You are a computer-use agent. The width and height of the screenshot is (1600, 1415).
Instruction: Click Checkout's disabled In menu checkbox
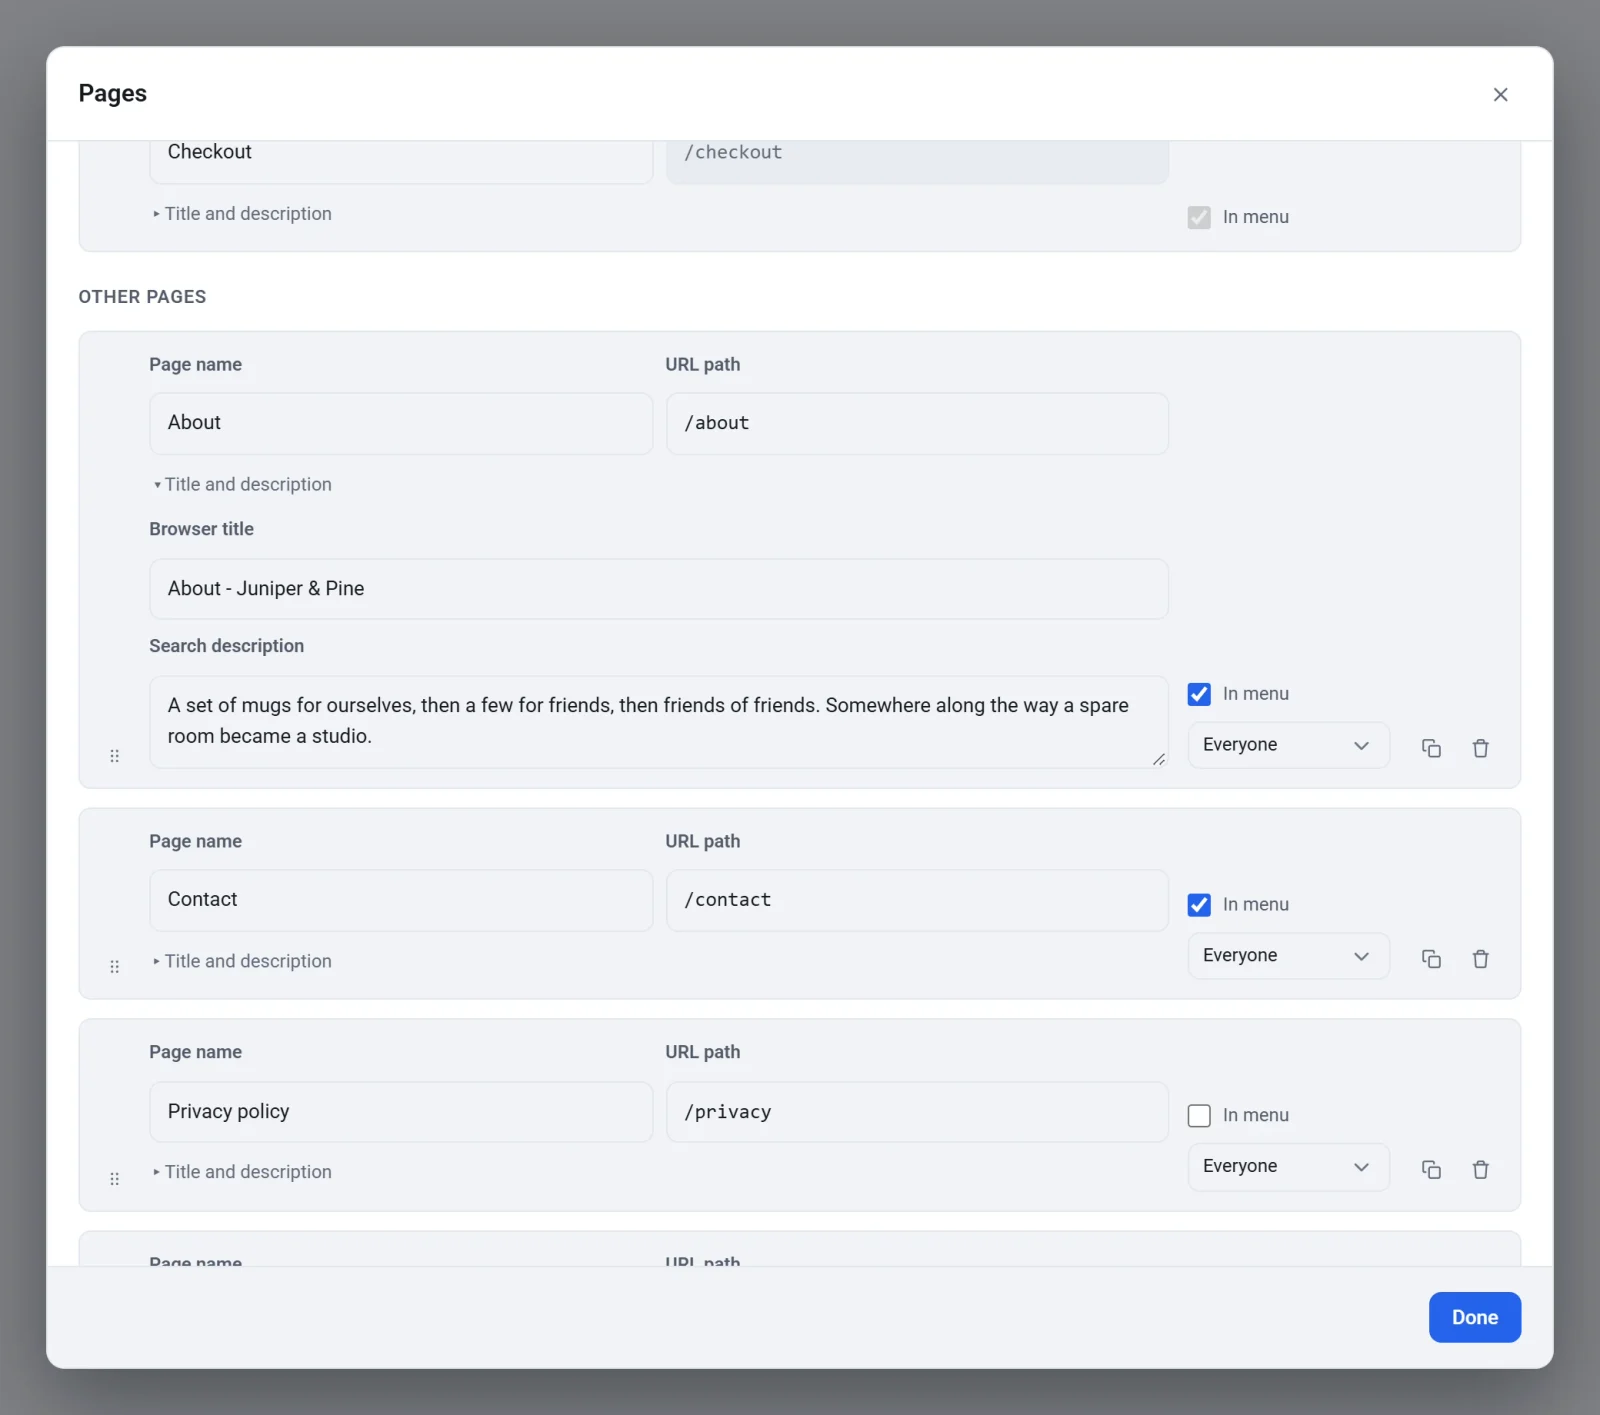click(1199, 217)
